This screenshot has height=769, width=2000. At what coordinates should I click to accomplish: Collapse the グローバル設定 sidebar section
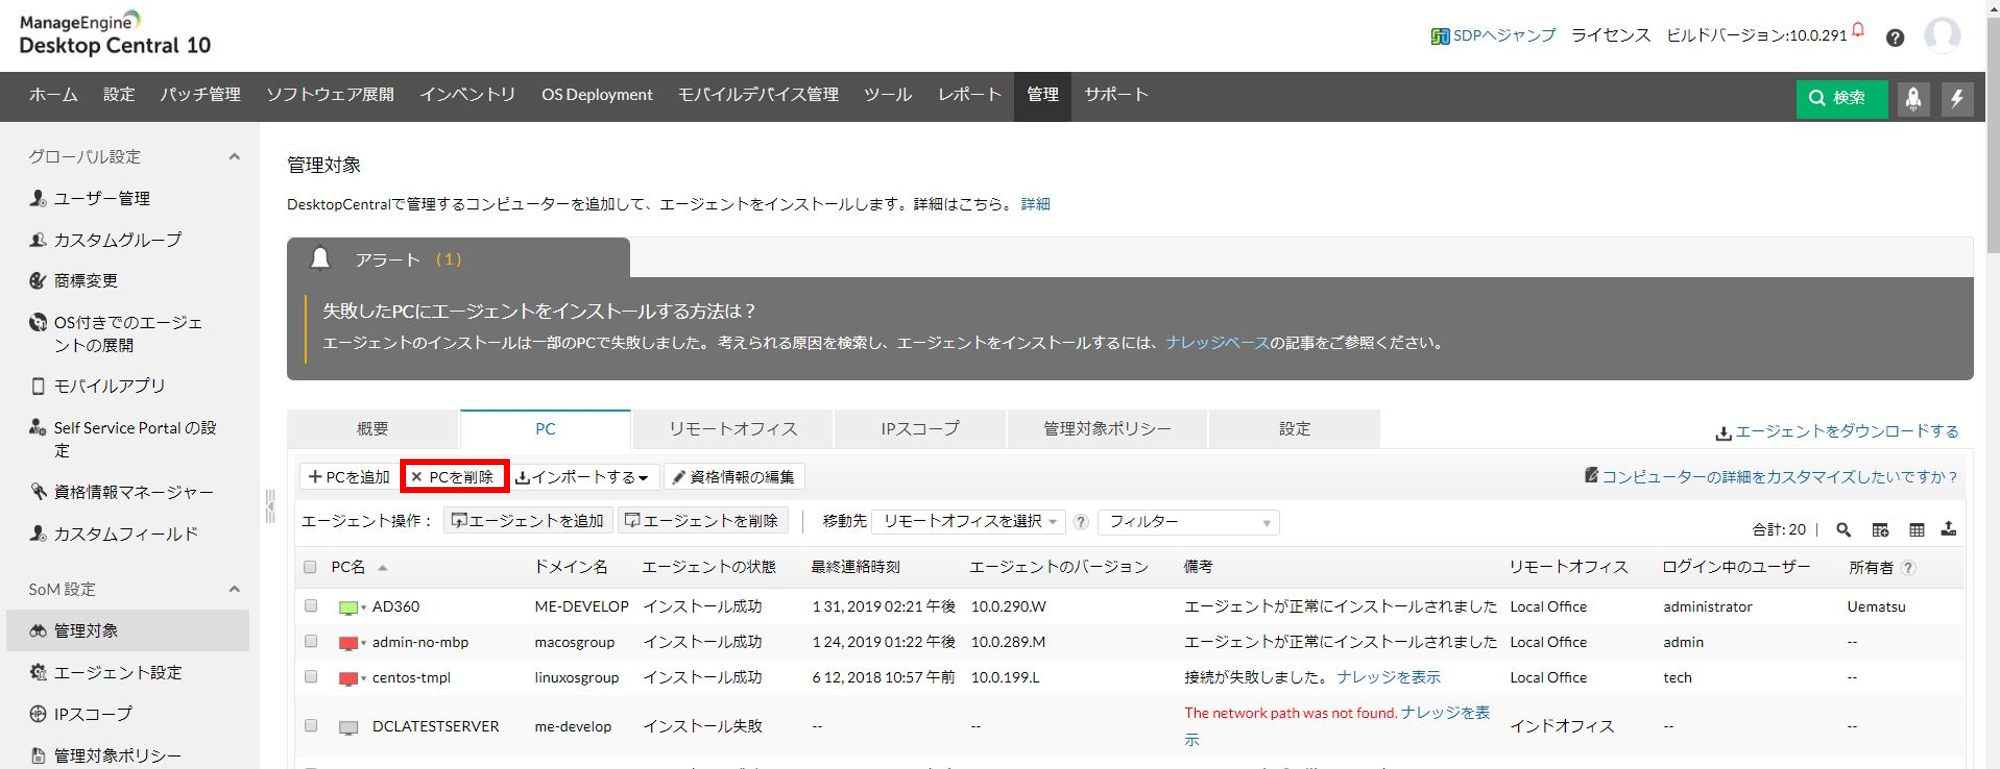point(234,157)
